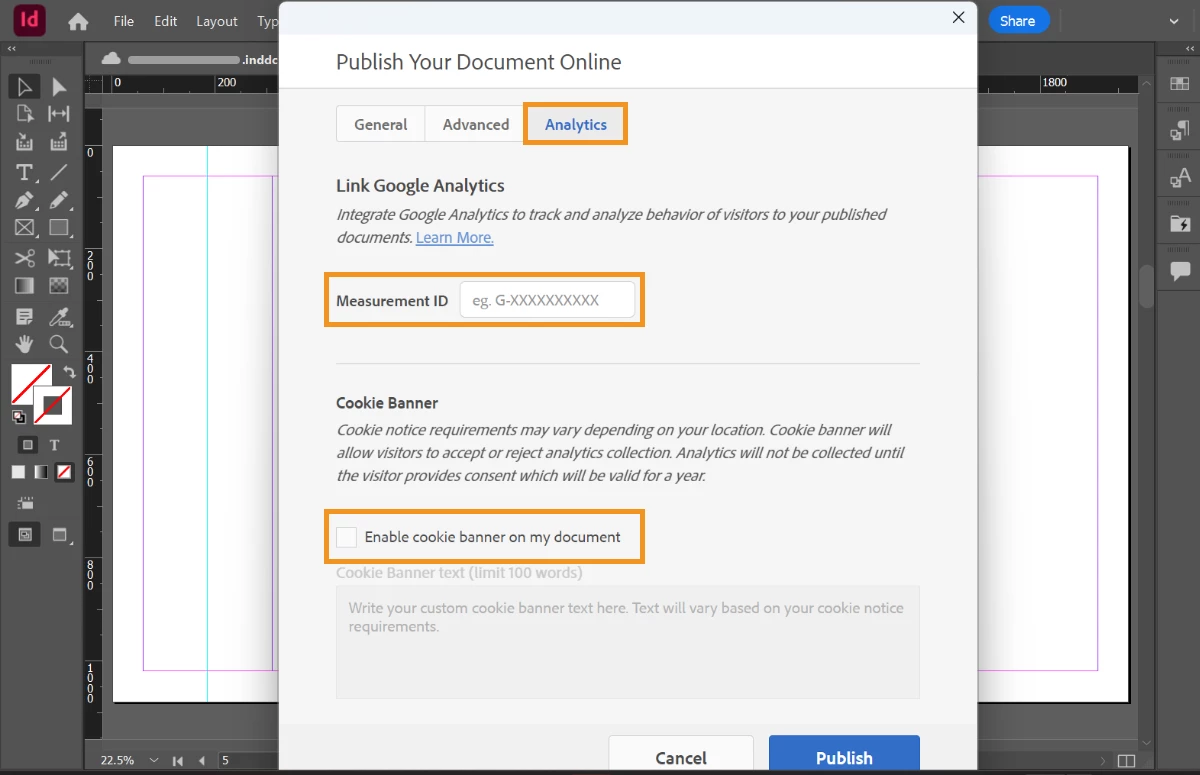
Task: Click the Publish button
Action: (x=844, y=755)
